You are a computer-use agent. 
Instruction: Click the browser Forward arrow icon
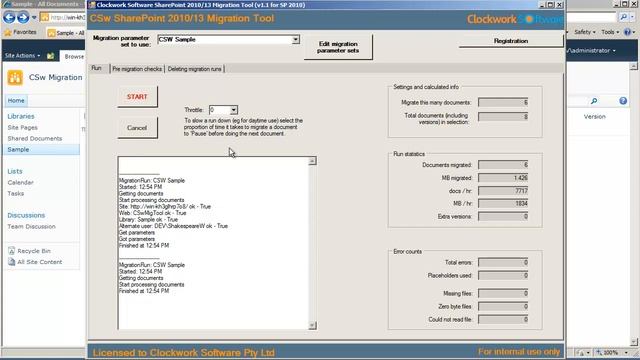coord(23,18)
